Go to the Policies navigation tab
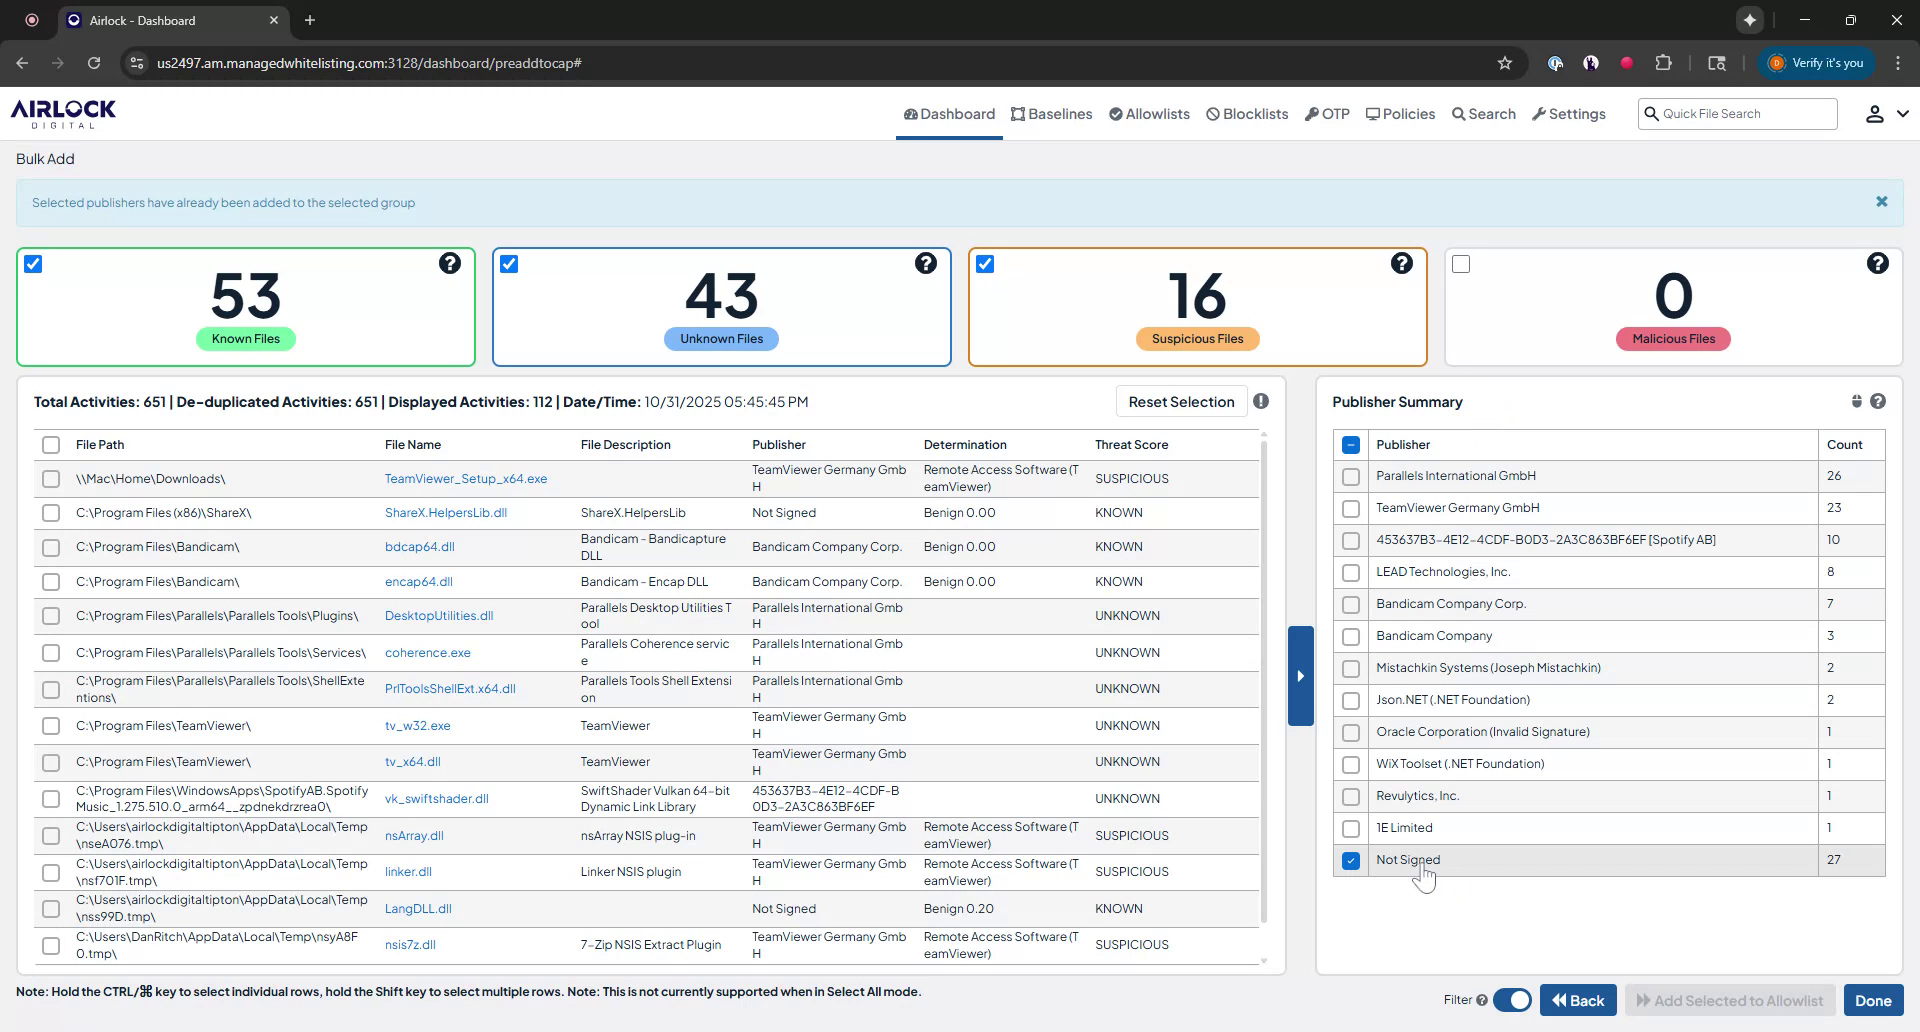The image size is (1920, 1032). click(1400, 114)
